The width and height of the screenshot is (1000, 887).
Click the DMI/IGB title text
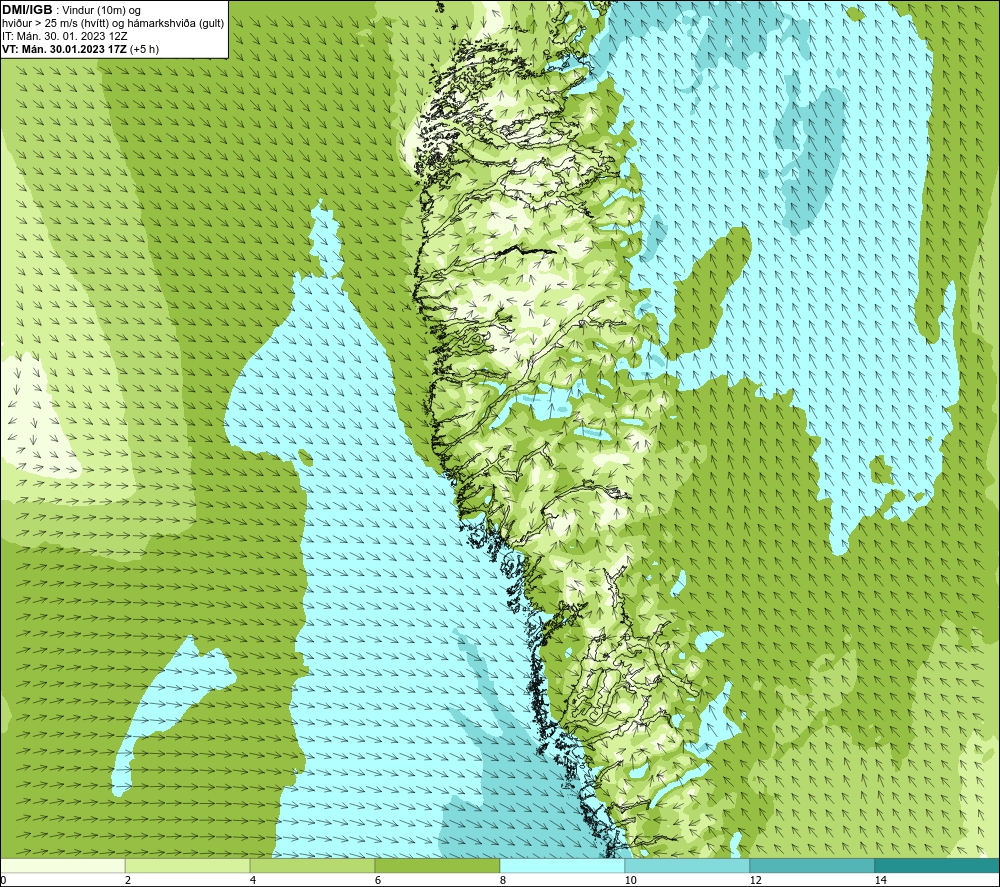coord(28,10)
